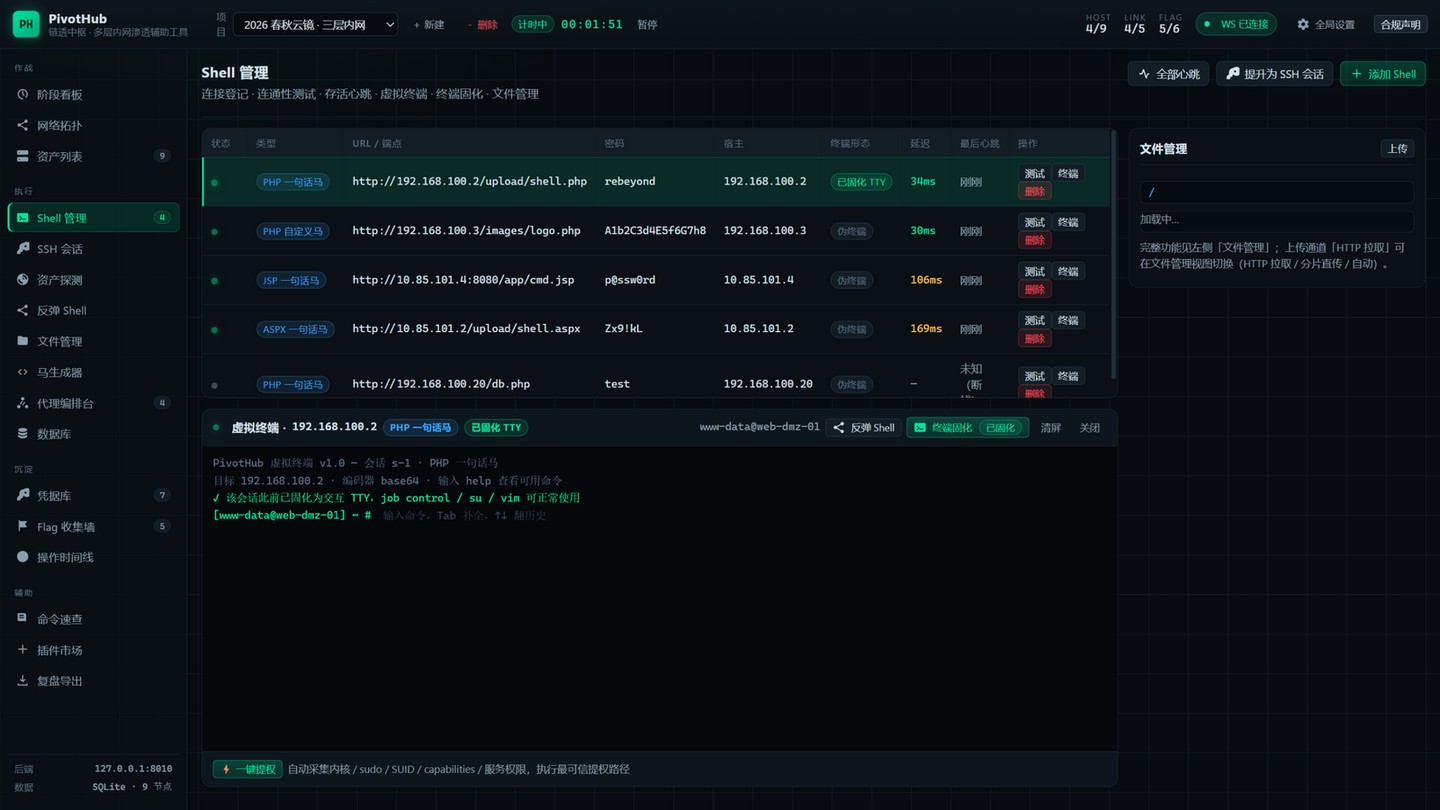Click the URL http://192.168.100.3/images/logo.php
The height and width of the screenshot is (810, 1440).
click(466, 231)
